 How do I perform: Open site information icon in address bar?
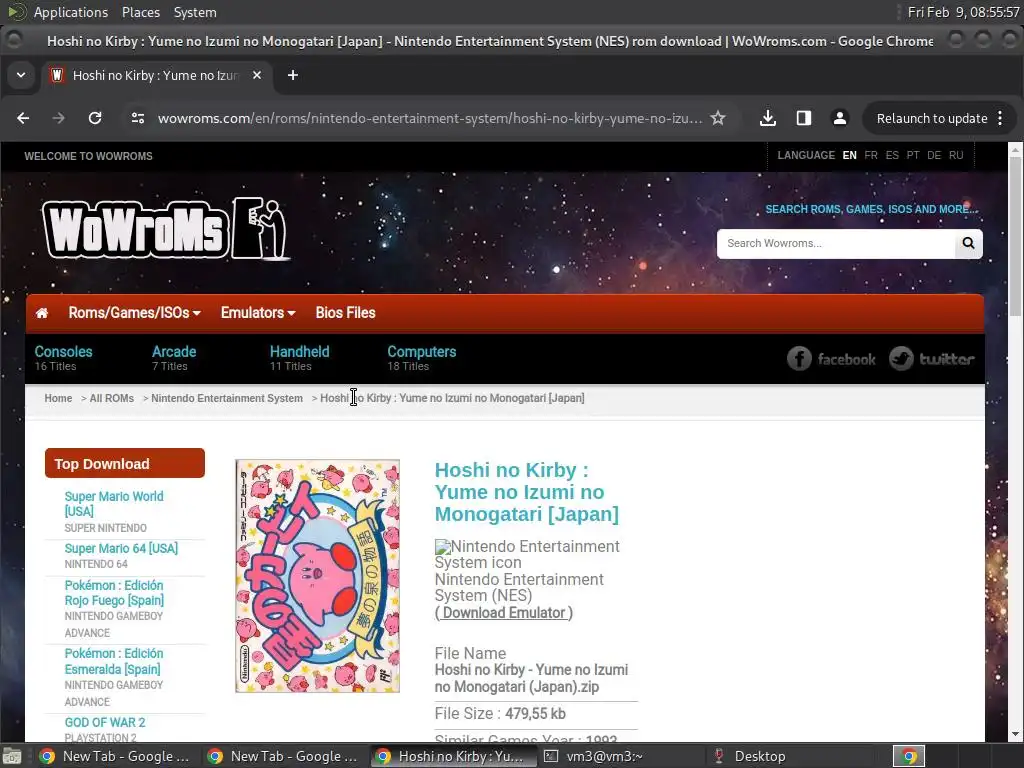138,118
